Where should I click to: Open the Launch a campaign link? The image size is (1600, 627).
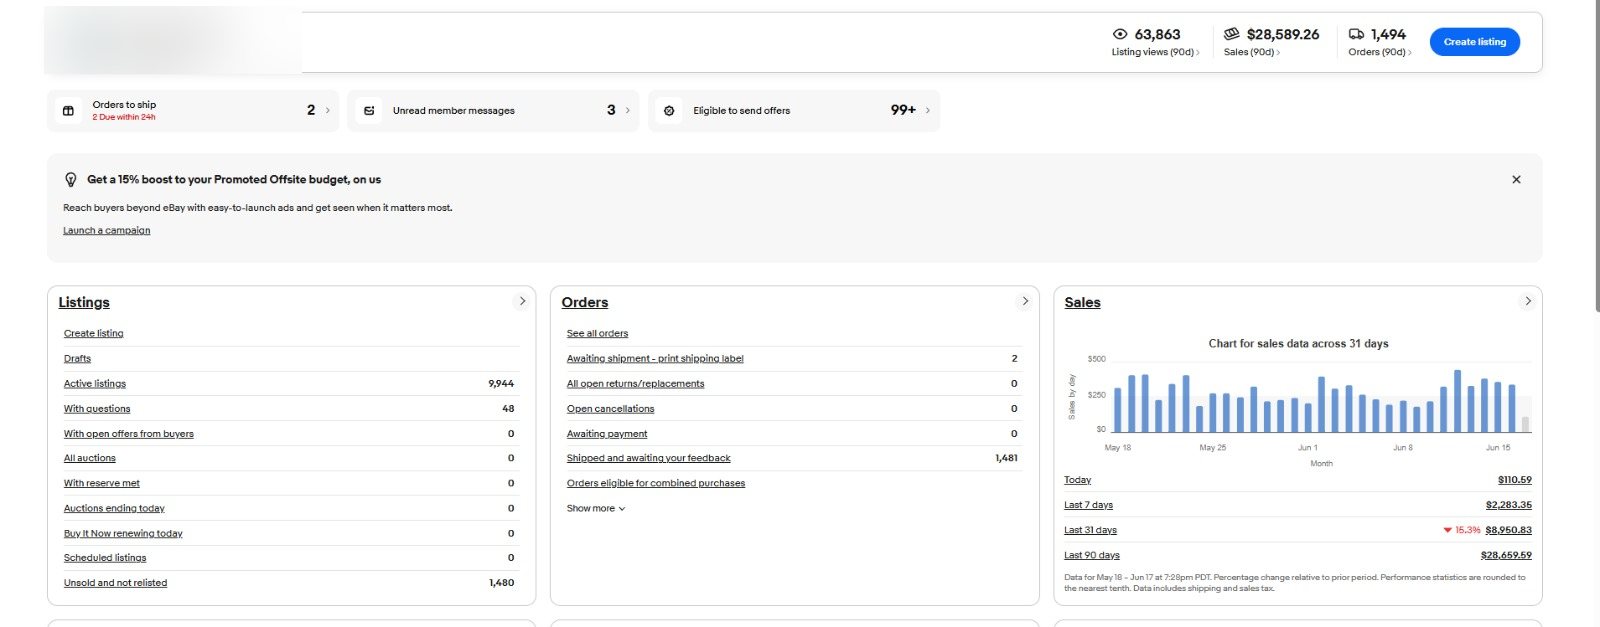pos(106,231)
